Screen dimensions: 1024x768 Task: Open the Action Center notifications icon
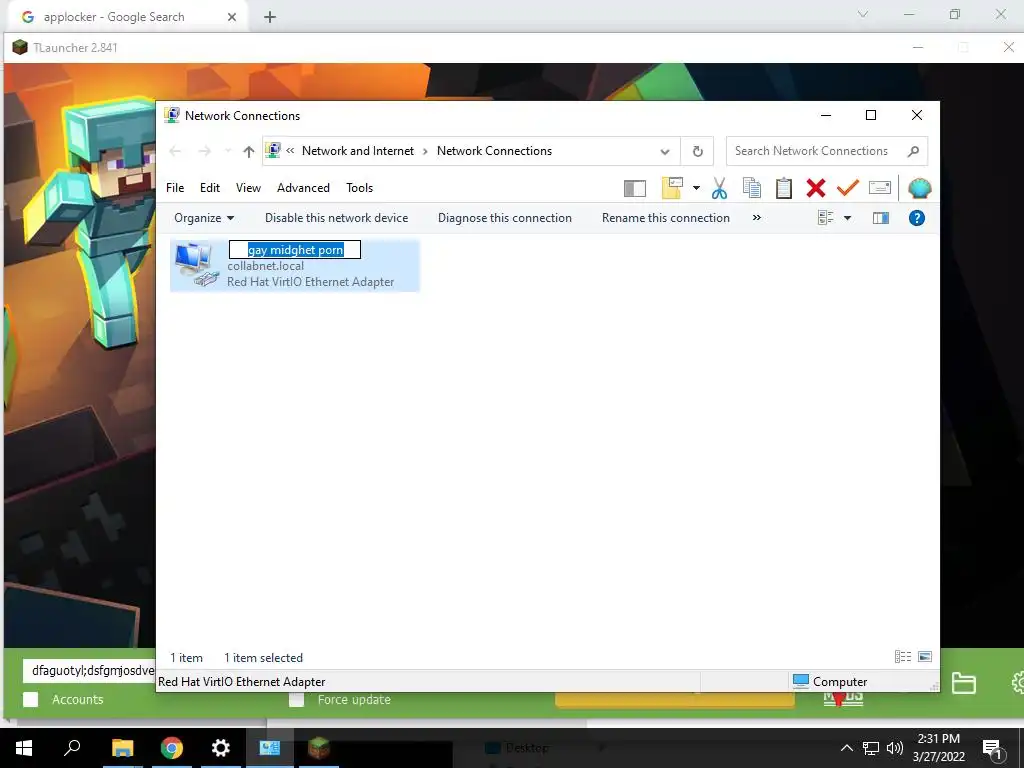tap(992, 748)
